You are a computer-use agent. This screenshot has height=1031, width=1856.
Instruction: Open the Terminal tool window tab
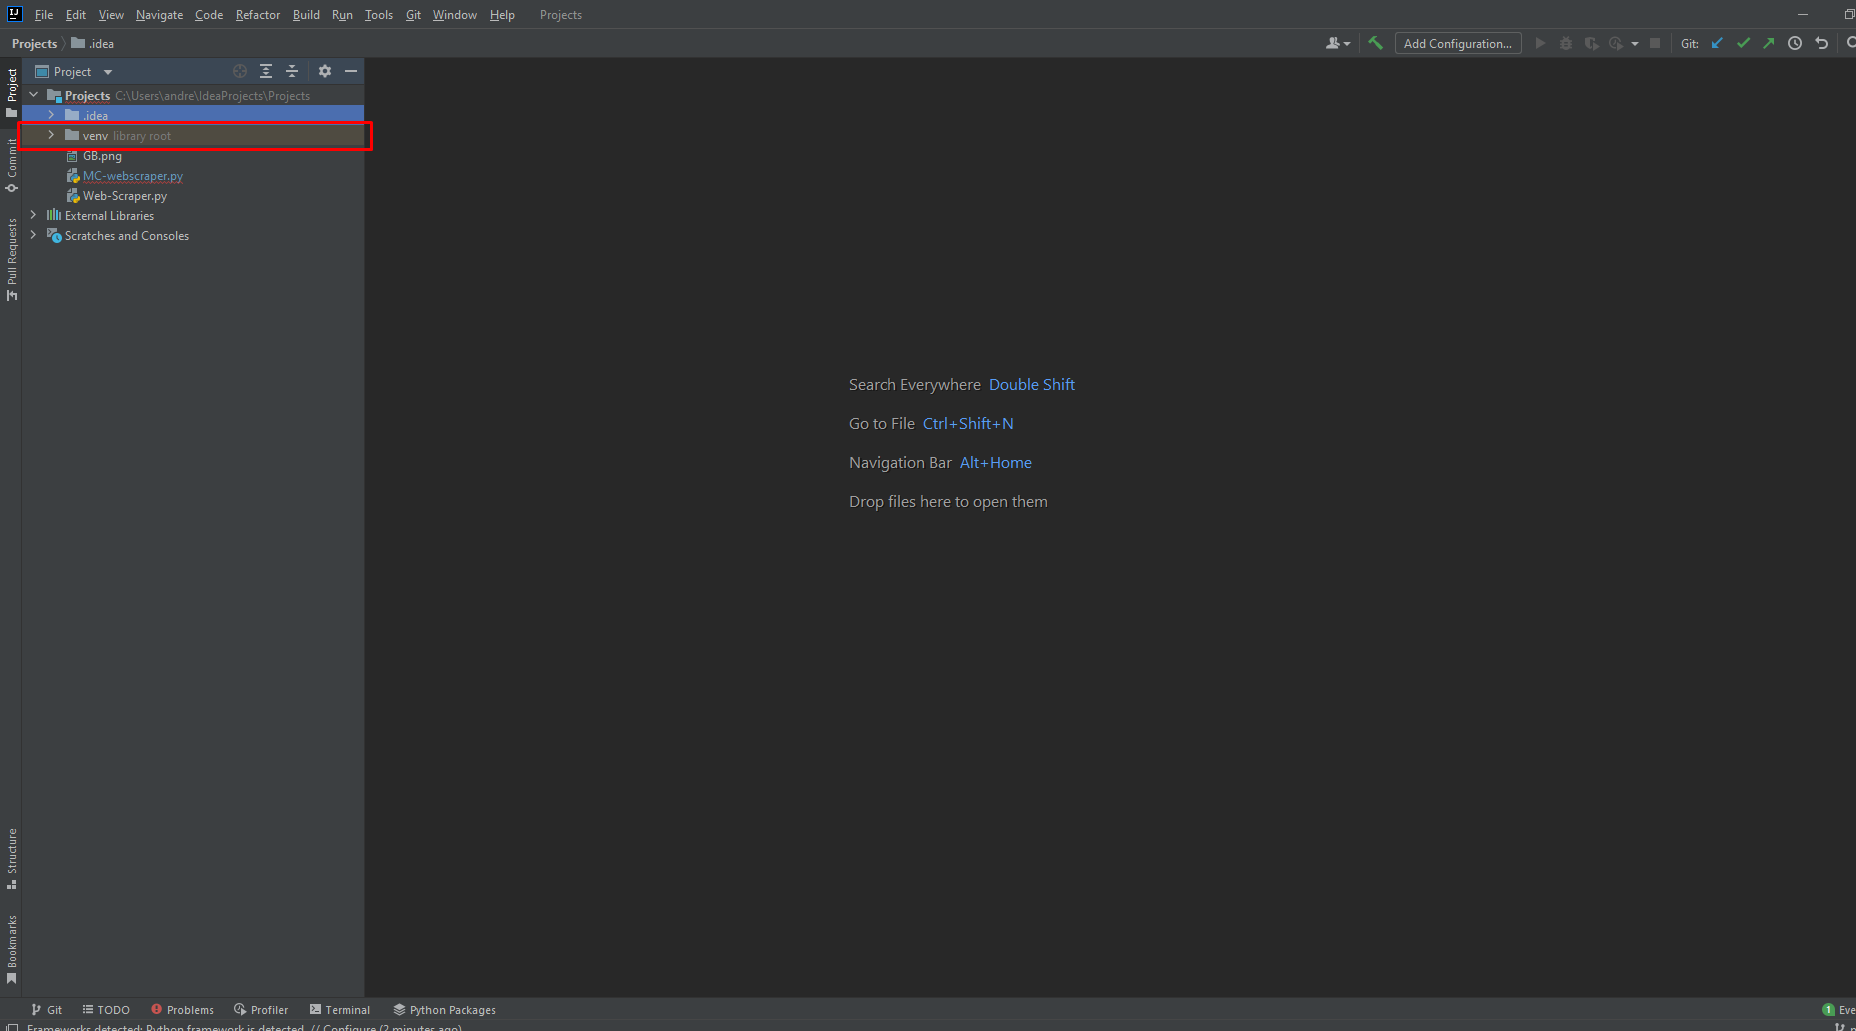340,1010
